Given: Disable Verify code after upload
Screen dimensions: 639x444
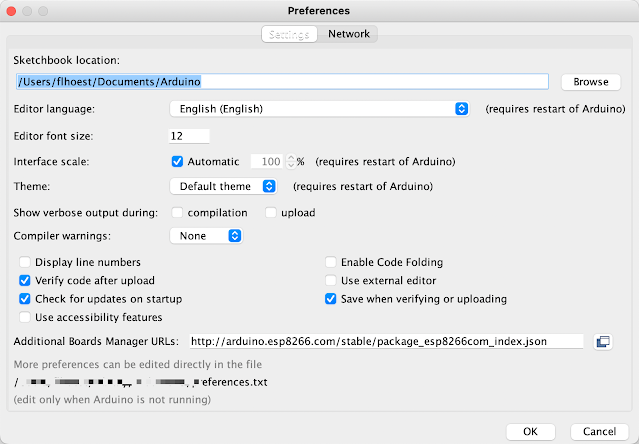Looking at the screenshot, I should pyautogui.click(x=25, y=281).
